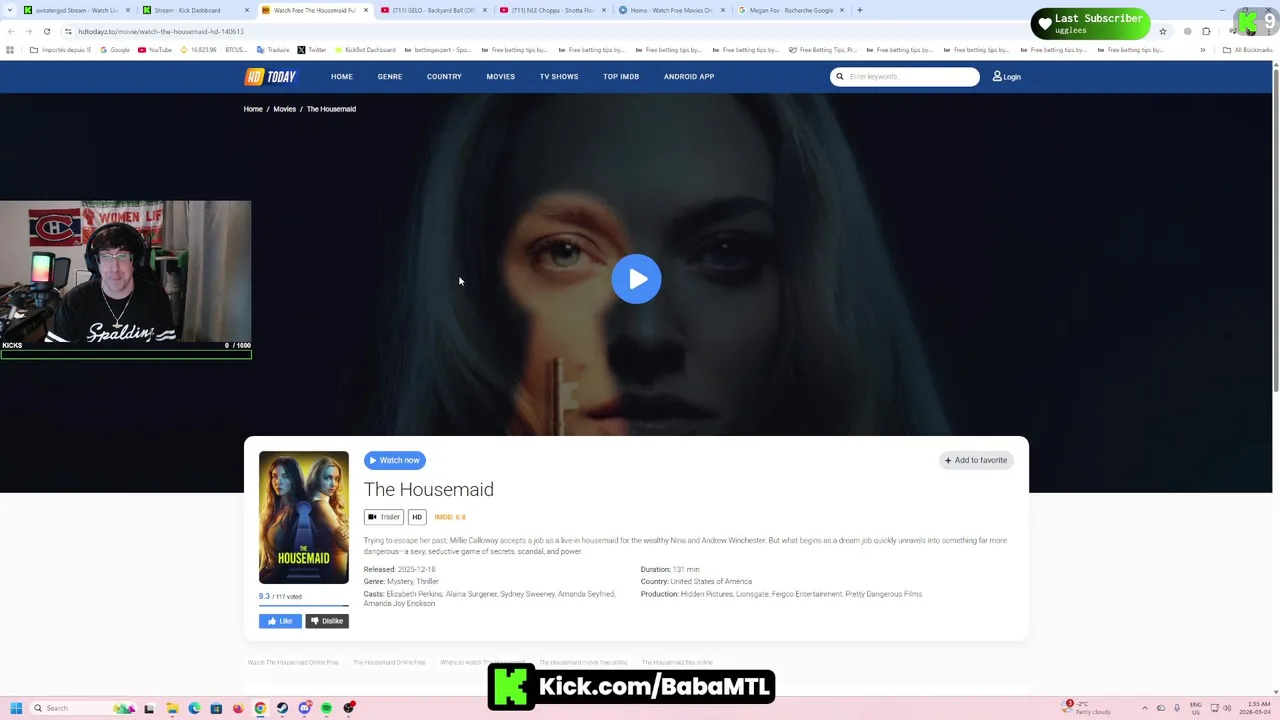Screen dimensions: 1280x720
Task: Go to TV SHOWS section
Action: (559, 77)
